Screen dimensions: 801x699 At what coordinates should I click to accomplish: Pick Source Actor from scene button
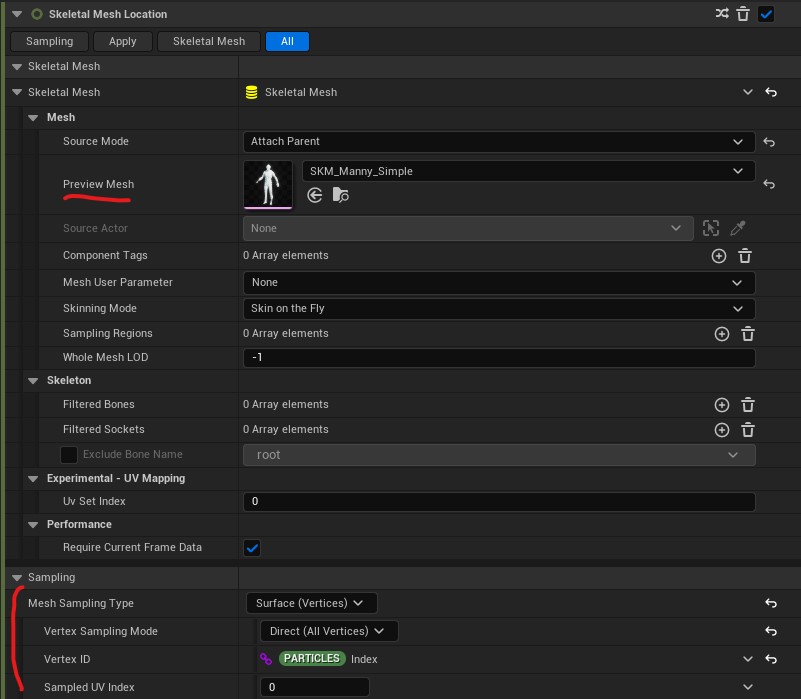(711, 228)
